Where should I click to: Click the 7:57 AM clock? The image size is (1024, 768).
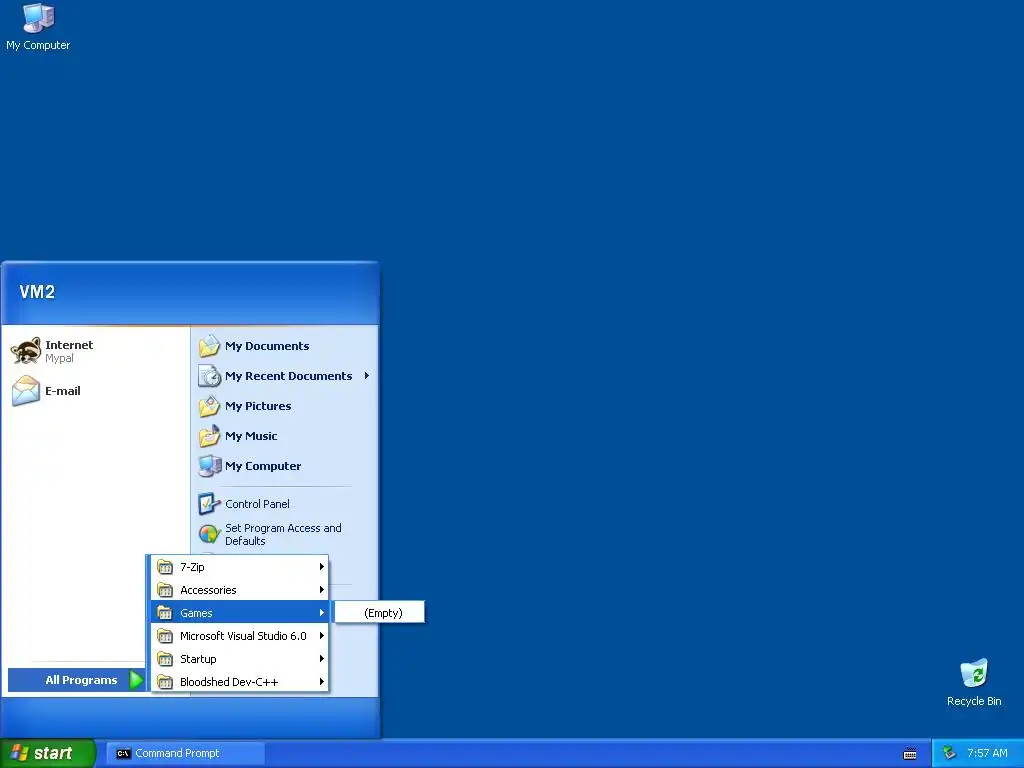tap(987, 753)
